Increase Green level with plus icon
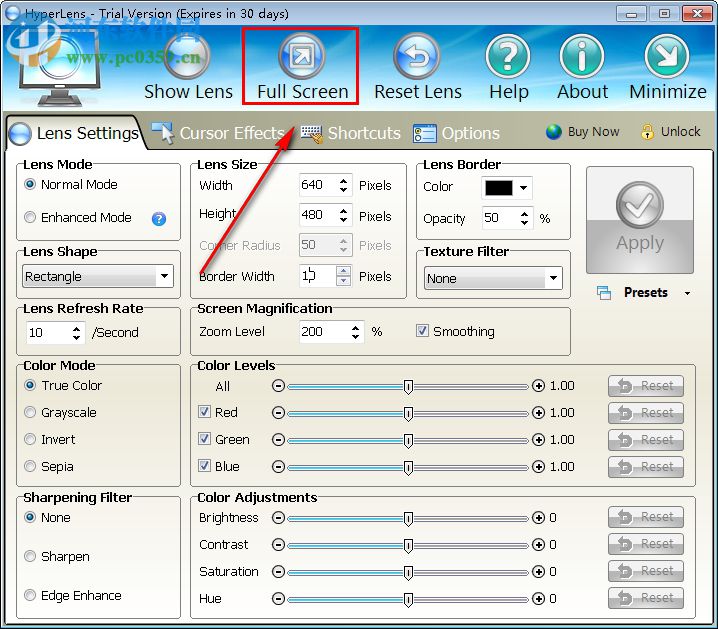This screenshot has height=629, width=718. 538,440
